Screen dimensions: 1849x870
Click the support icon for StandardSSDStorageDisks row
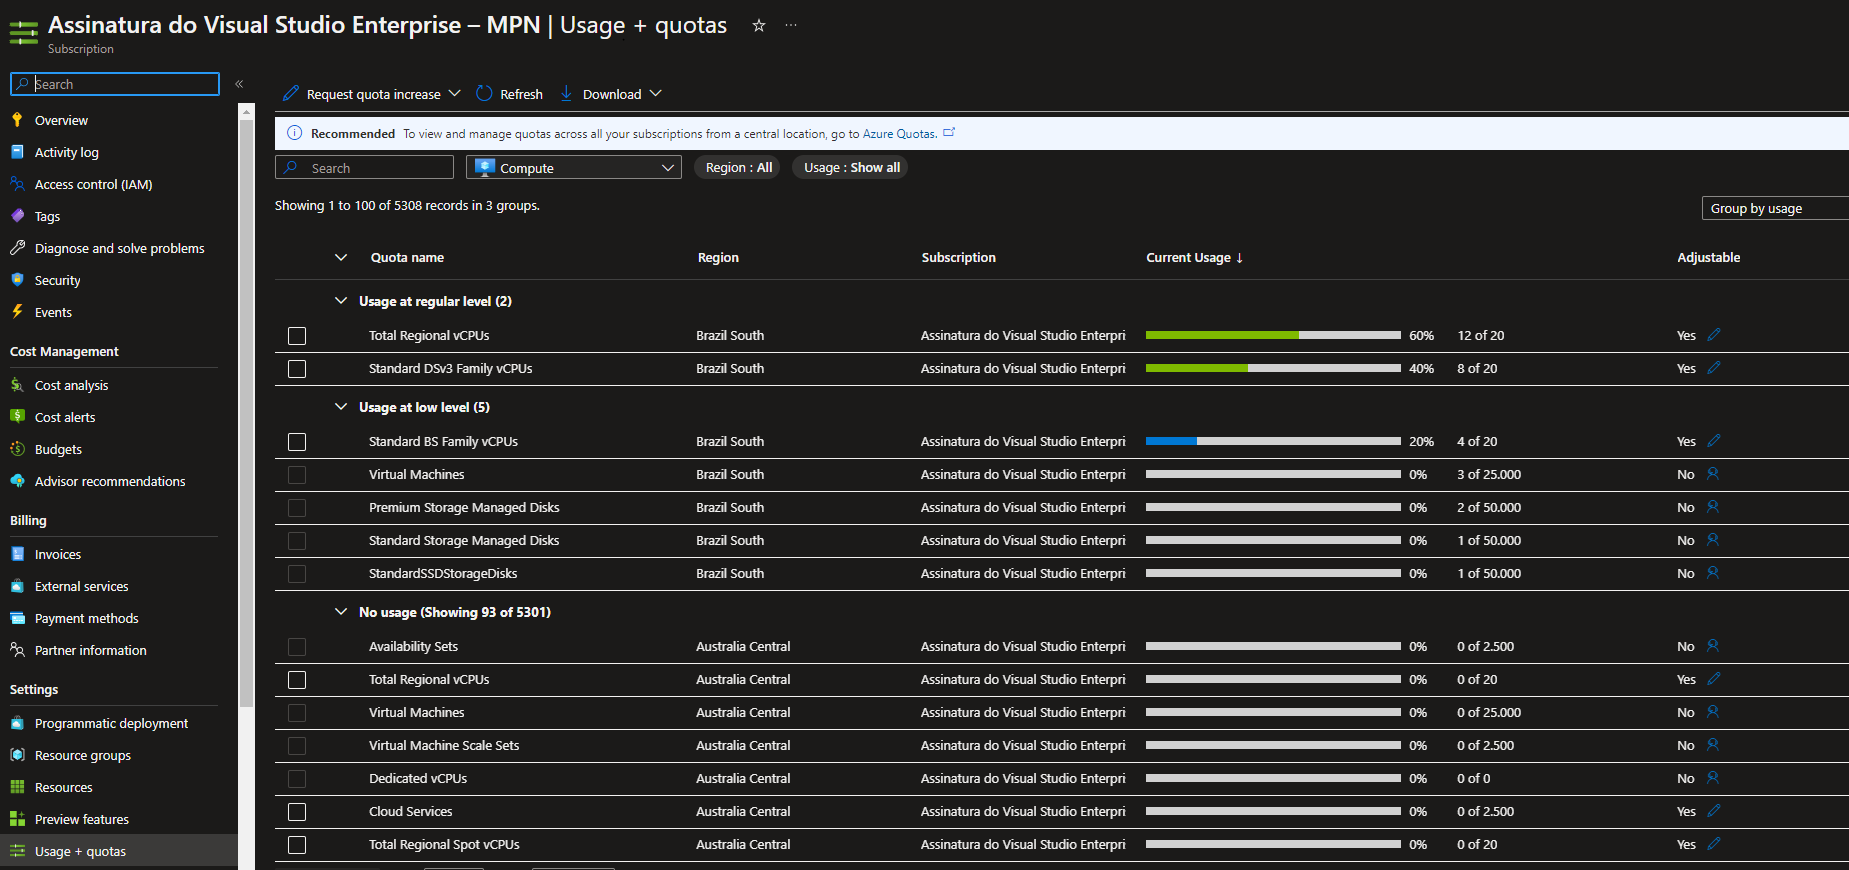(x=1713, y=573)
